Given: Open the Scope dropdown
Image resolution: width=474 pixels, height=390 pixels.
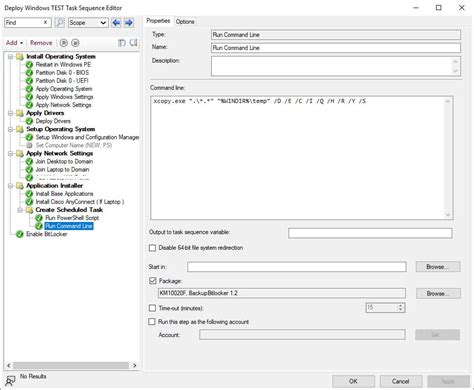Looking at the screenshot, I should (88, 23).
